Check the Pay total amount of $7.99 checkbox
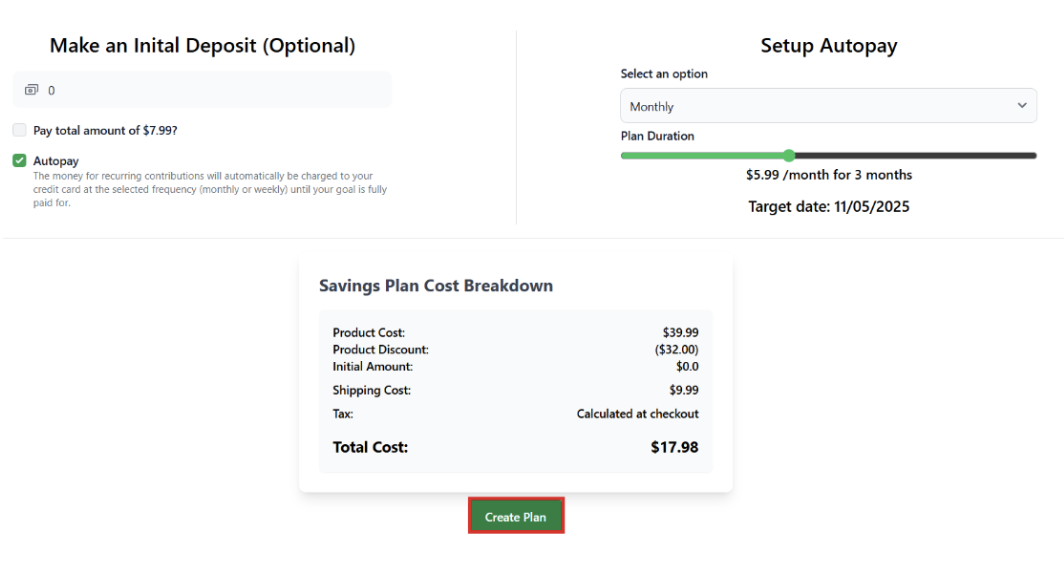 point(20,130)
